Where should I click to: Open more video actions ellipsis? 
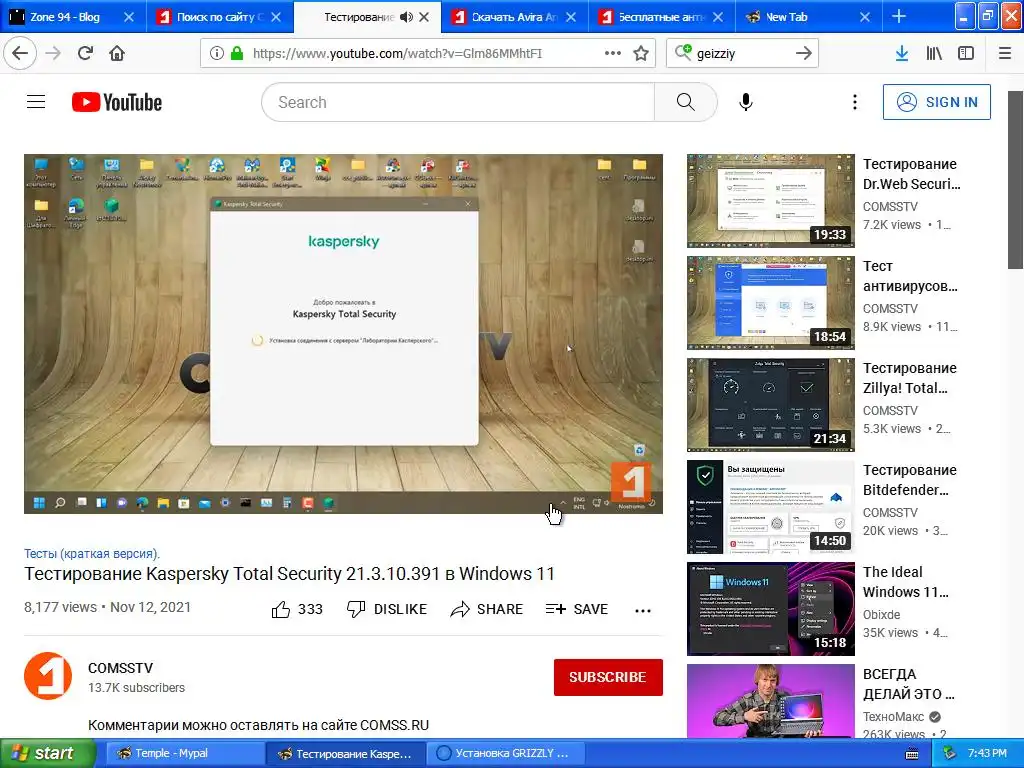click(x=643, y=611)
